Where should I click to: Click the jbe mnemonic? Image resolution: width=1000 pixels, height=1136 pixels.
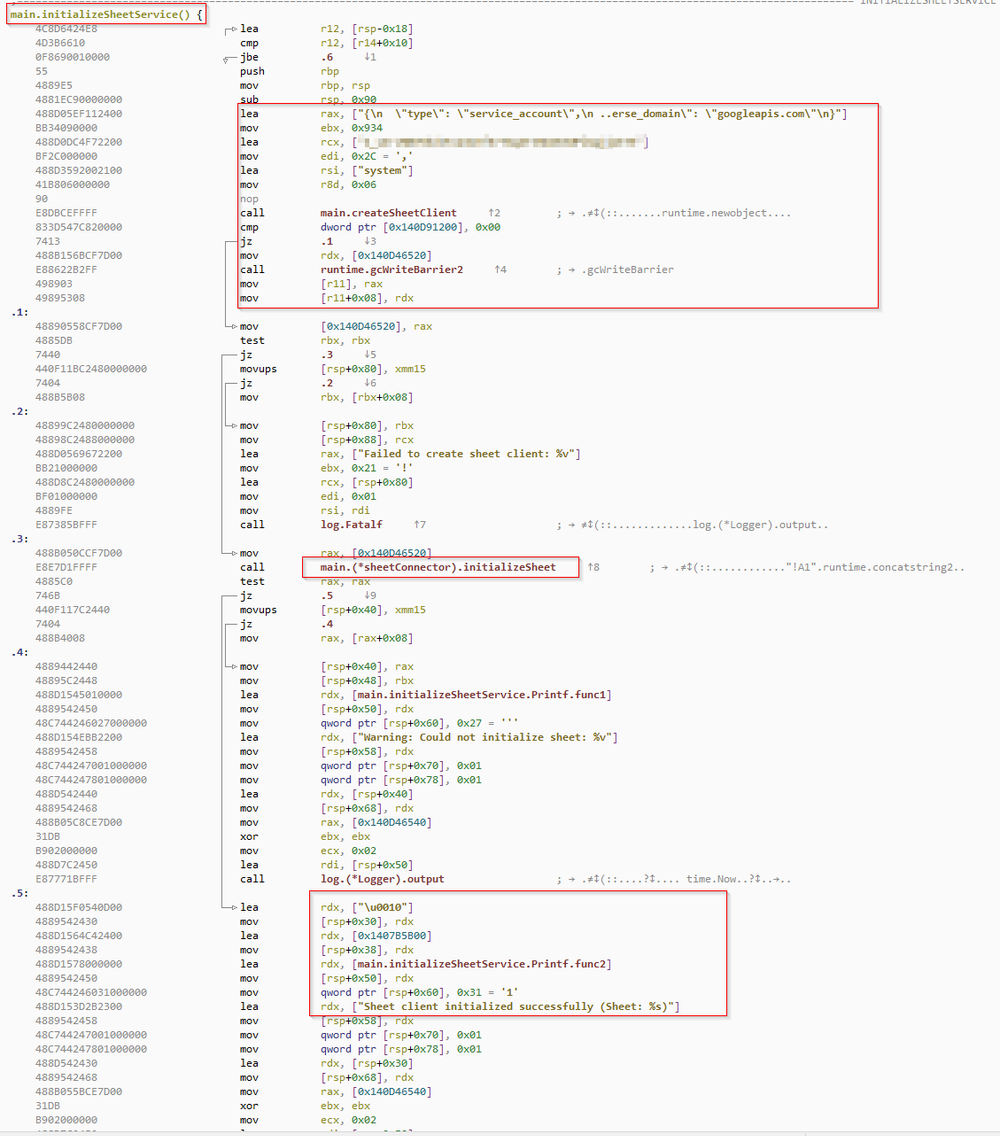(249, 57)
